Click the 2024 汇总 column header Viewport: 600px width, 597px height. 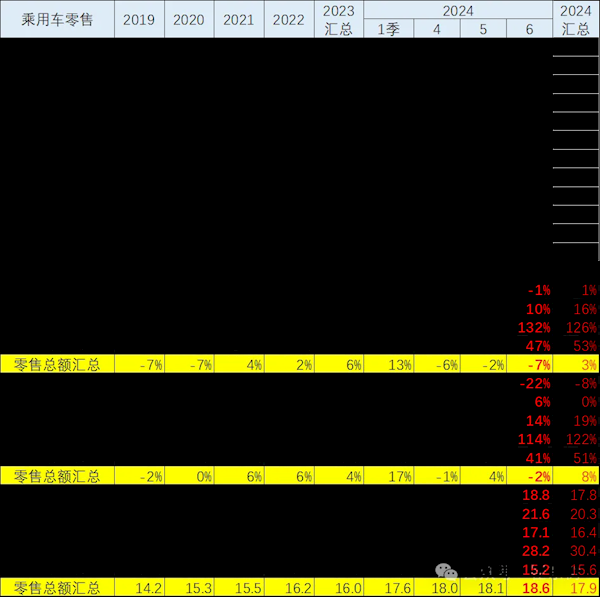[x=576, y=19]
